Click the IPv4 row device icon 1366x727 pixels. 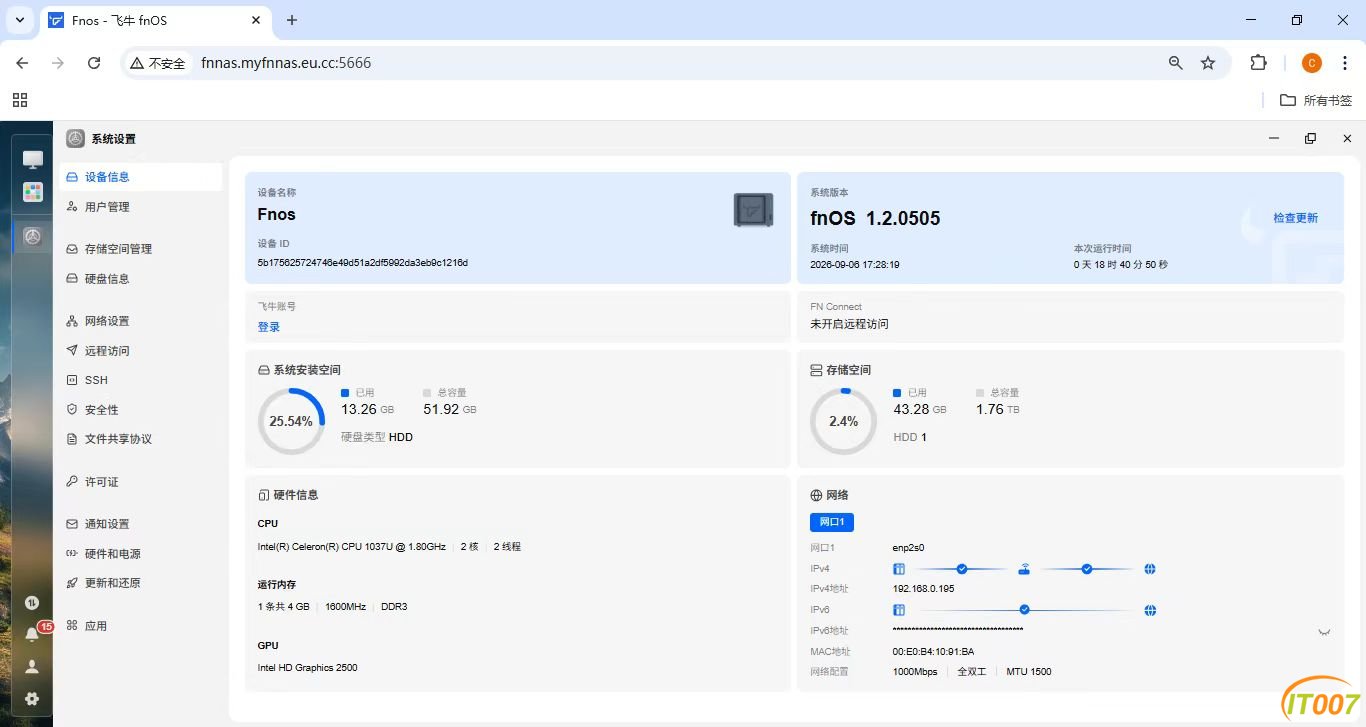click(899, 569)
